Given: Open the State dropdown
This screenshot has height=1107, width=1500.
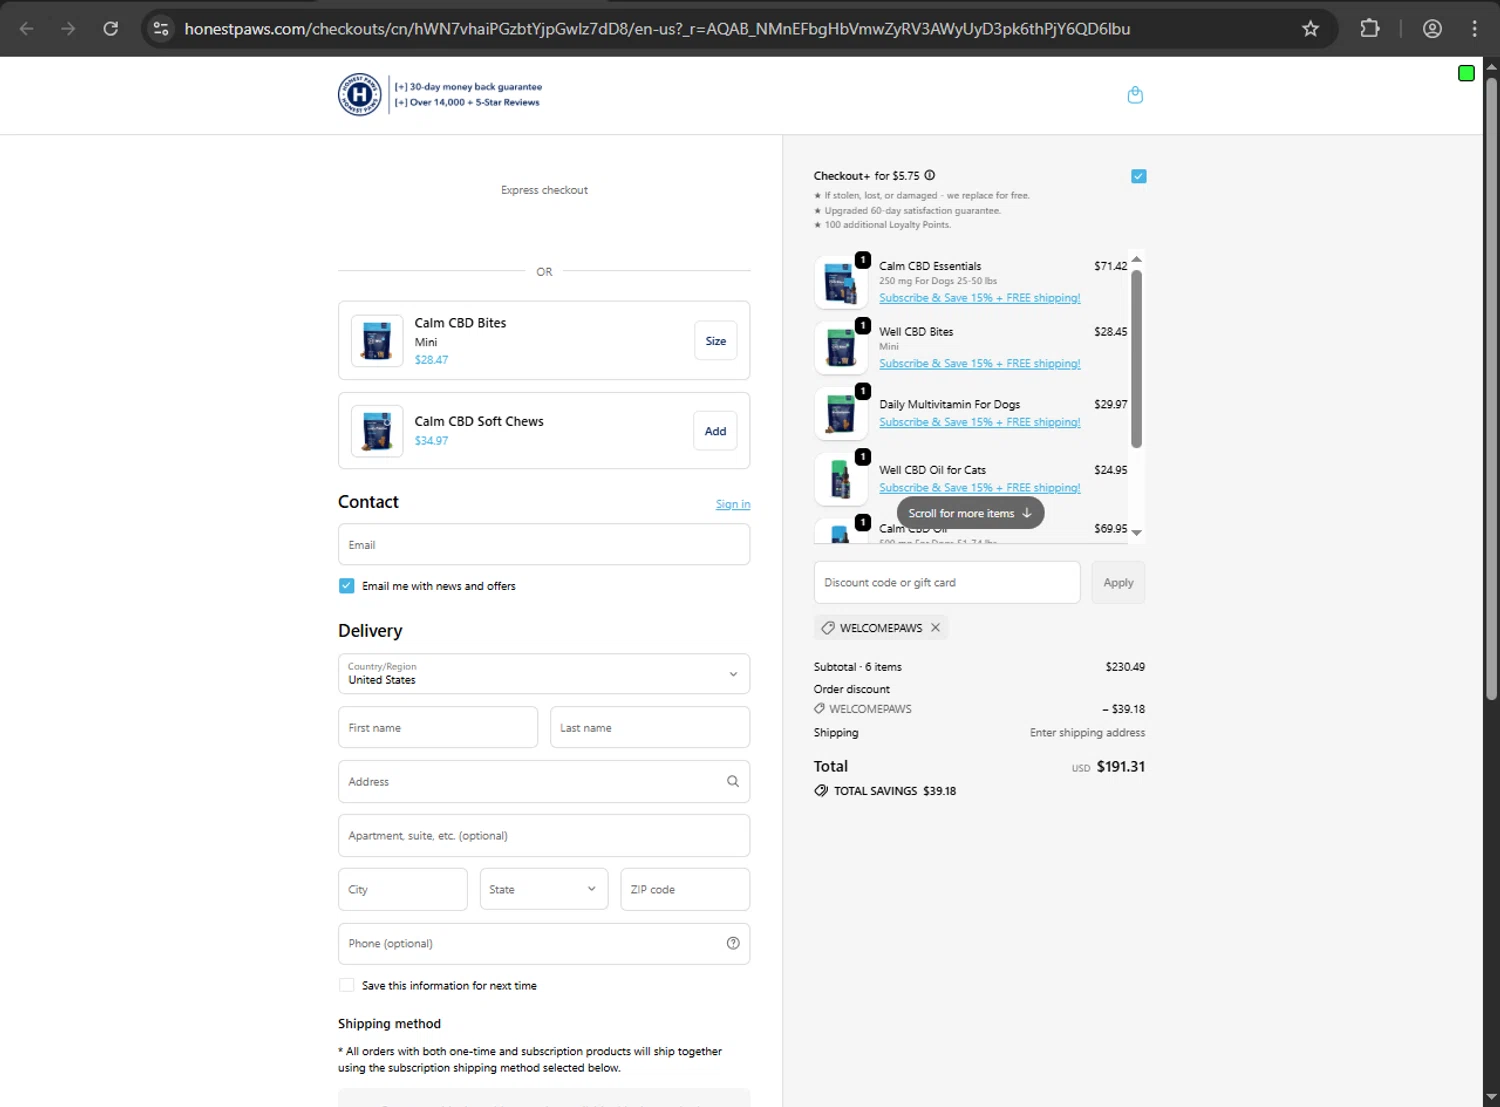Looking at the screenshot, I should (x=543, y=889).
